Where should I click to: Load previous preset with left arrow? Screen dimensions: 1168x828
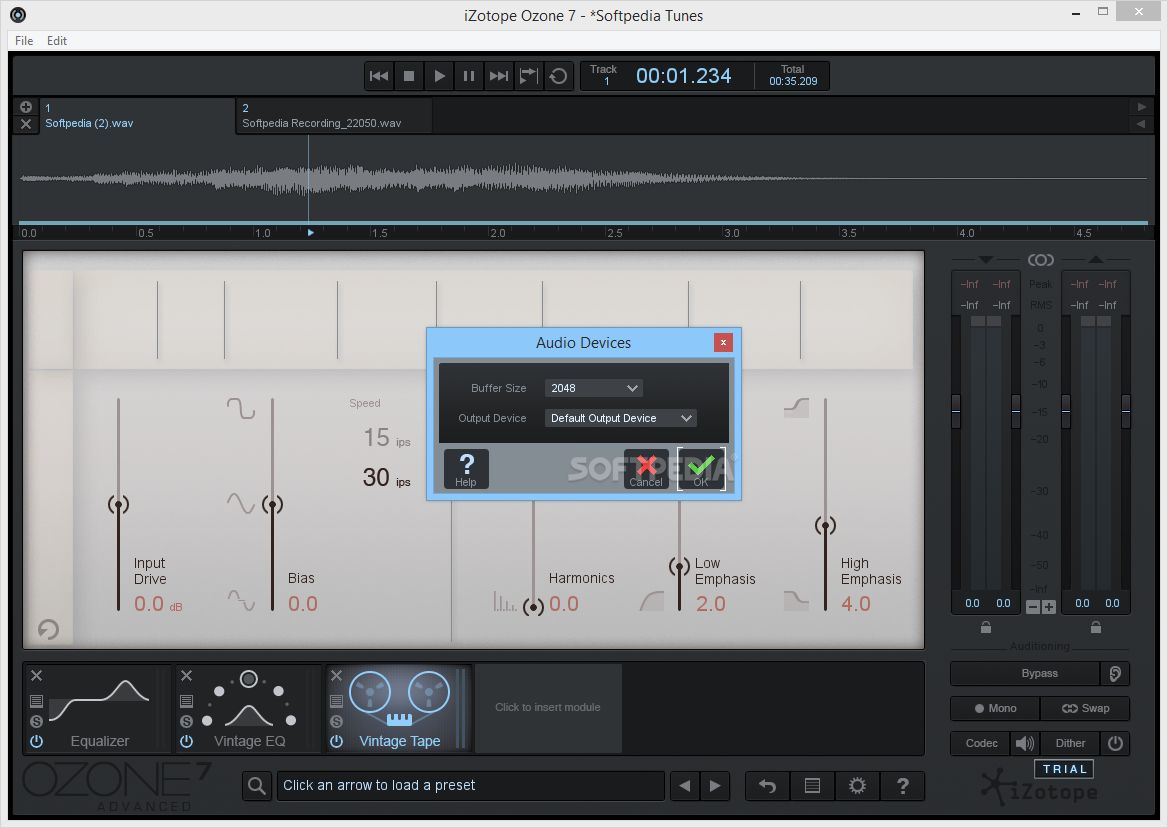point(685,786)
